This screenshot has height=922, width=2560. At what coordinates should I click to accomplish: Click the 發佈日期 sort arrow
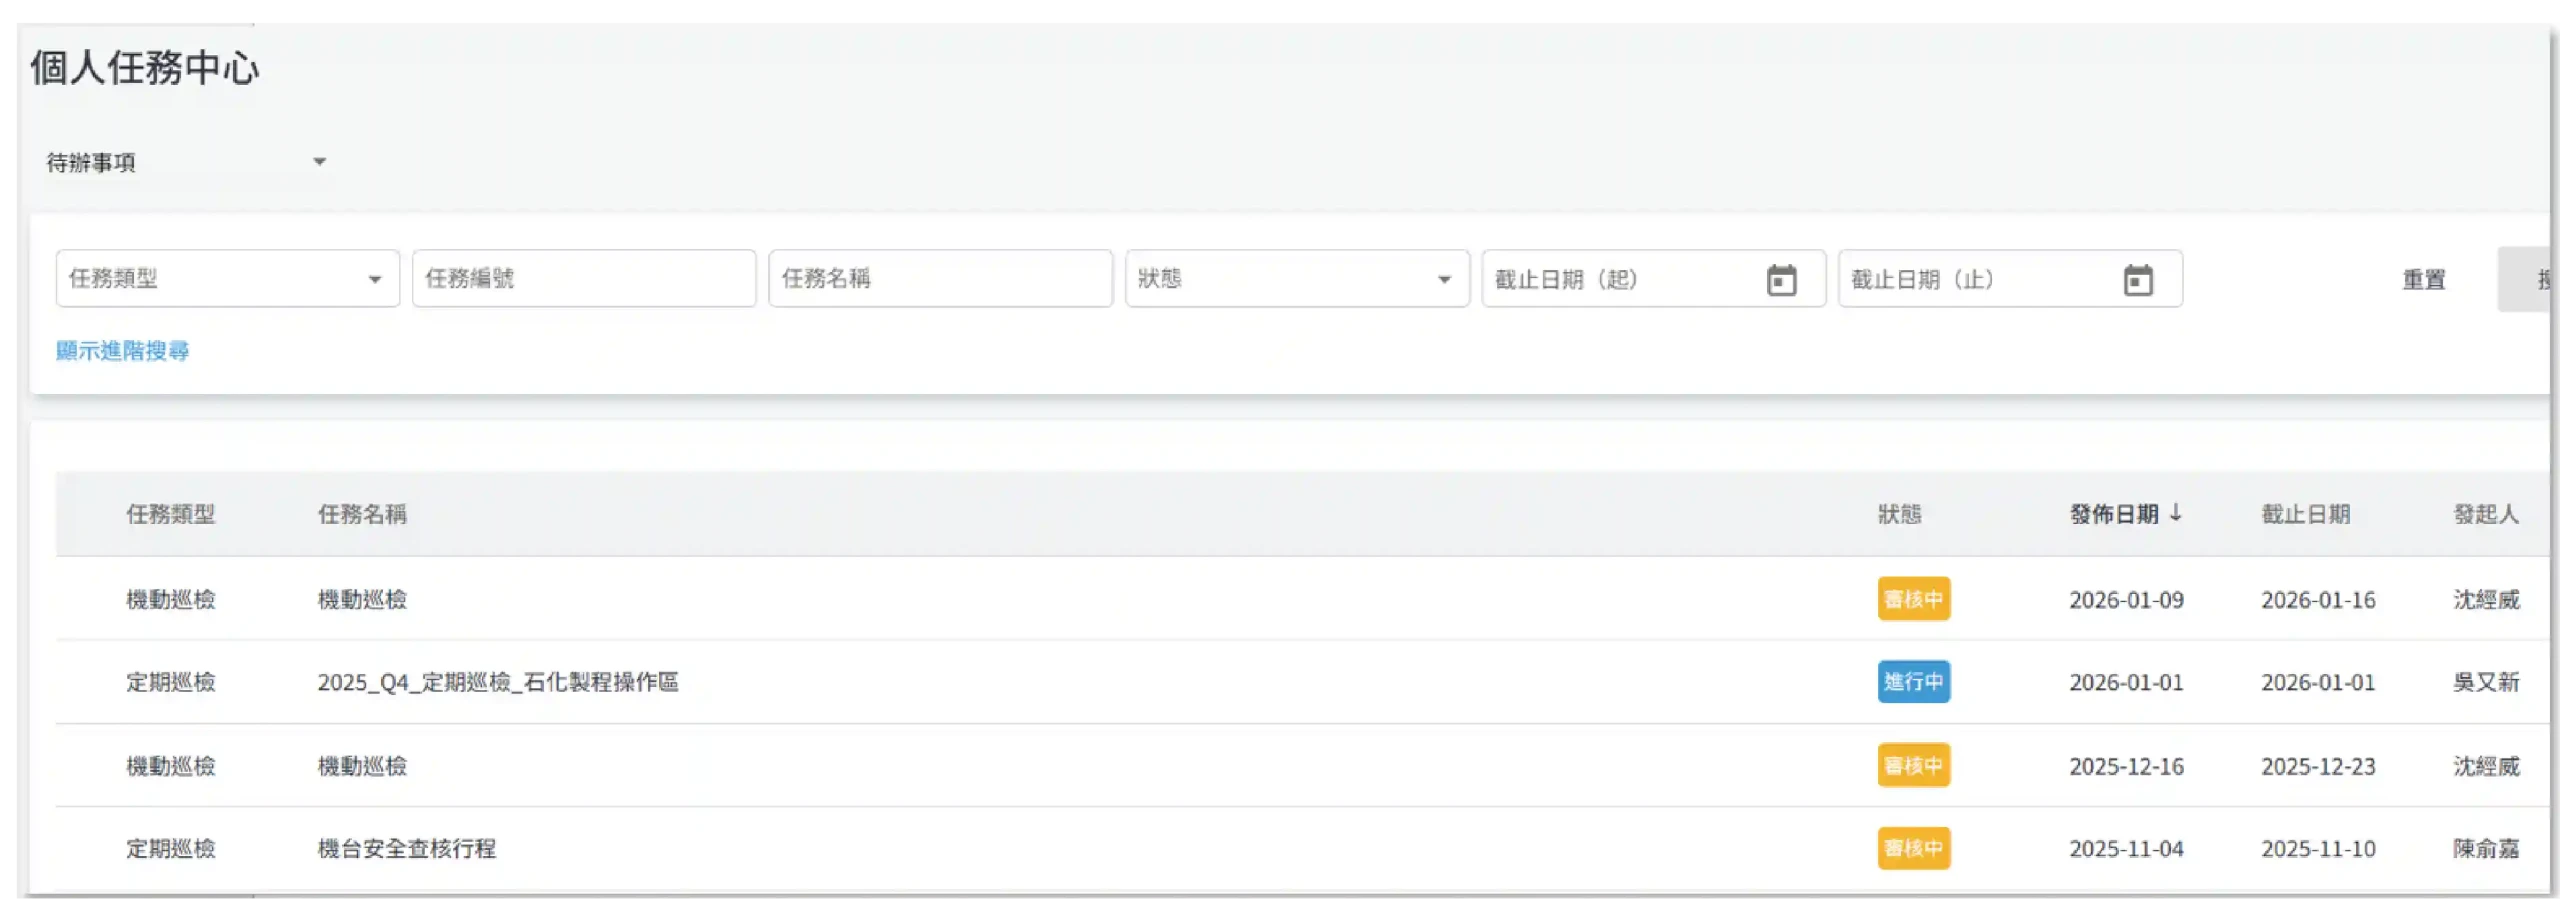pos(2175,513)
